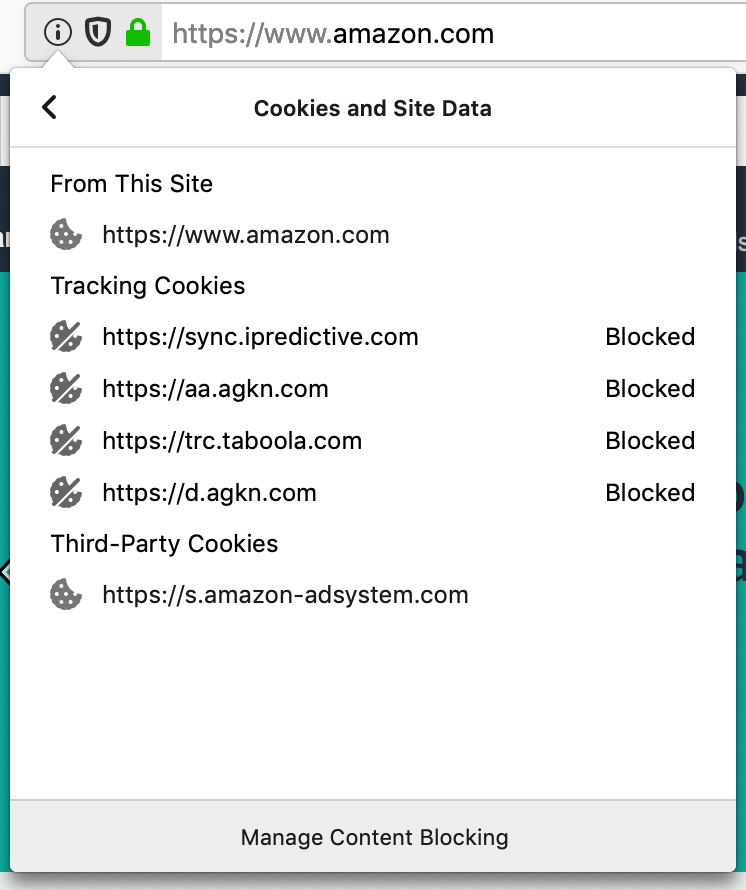The height and width of the screenshot is (890, 746).
Task: Click cookie icon beside www.amazon.com
Action: (66, 235)
